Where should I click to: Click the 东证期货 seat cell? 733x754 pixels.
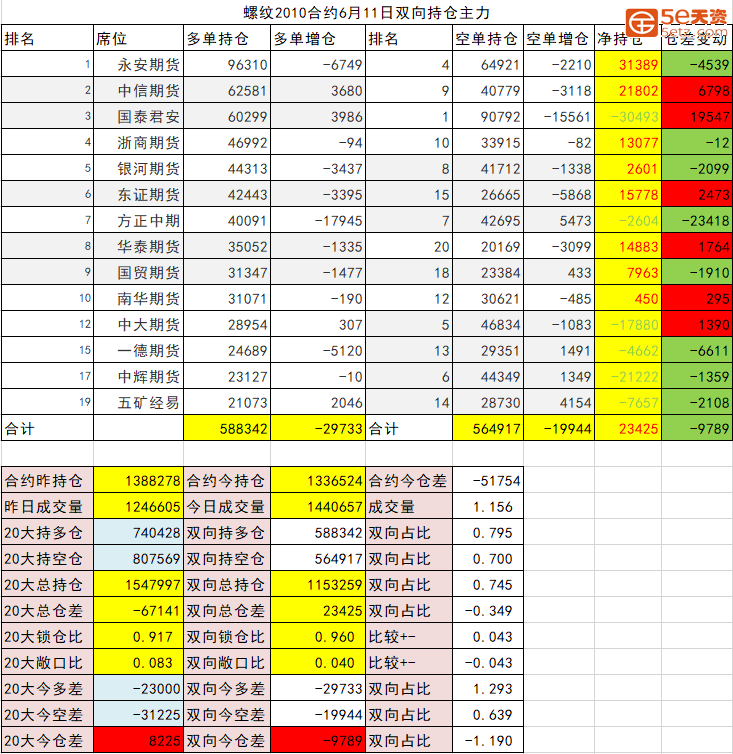tap(139, 194)
